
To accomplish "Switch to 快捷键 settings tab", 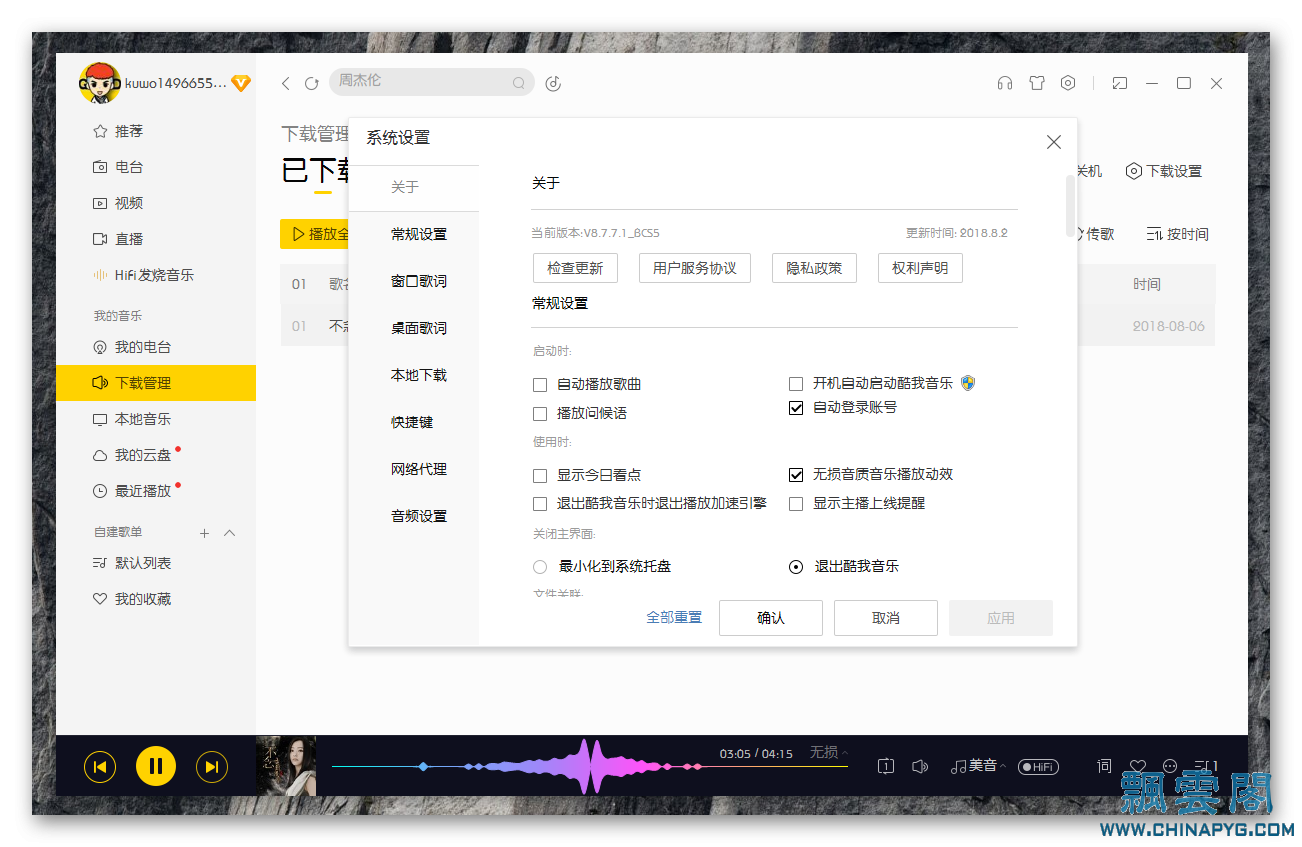I will pyautogui.click(x=412, y=422).
